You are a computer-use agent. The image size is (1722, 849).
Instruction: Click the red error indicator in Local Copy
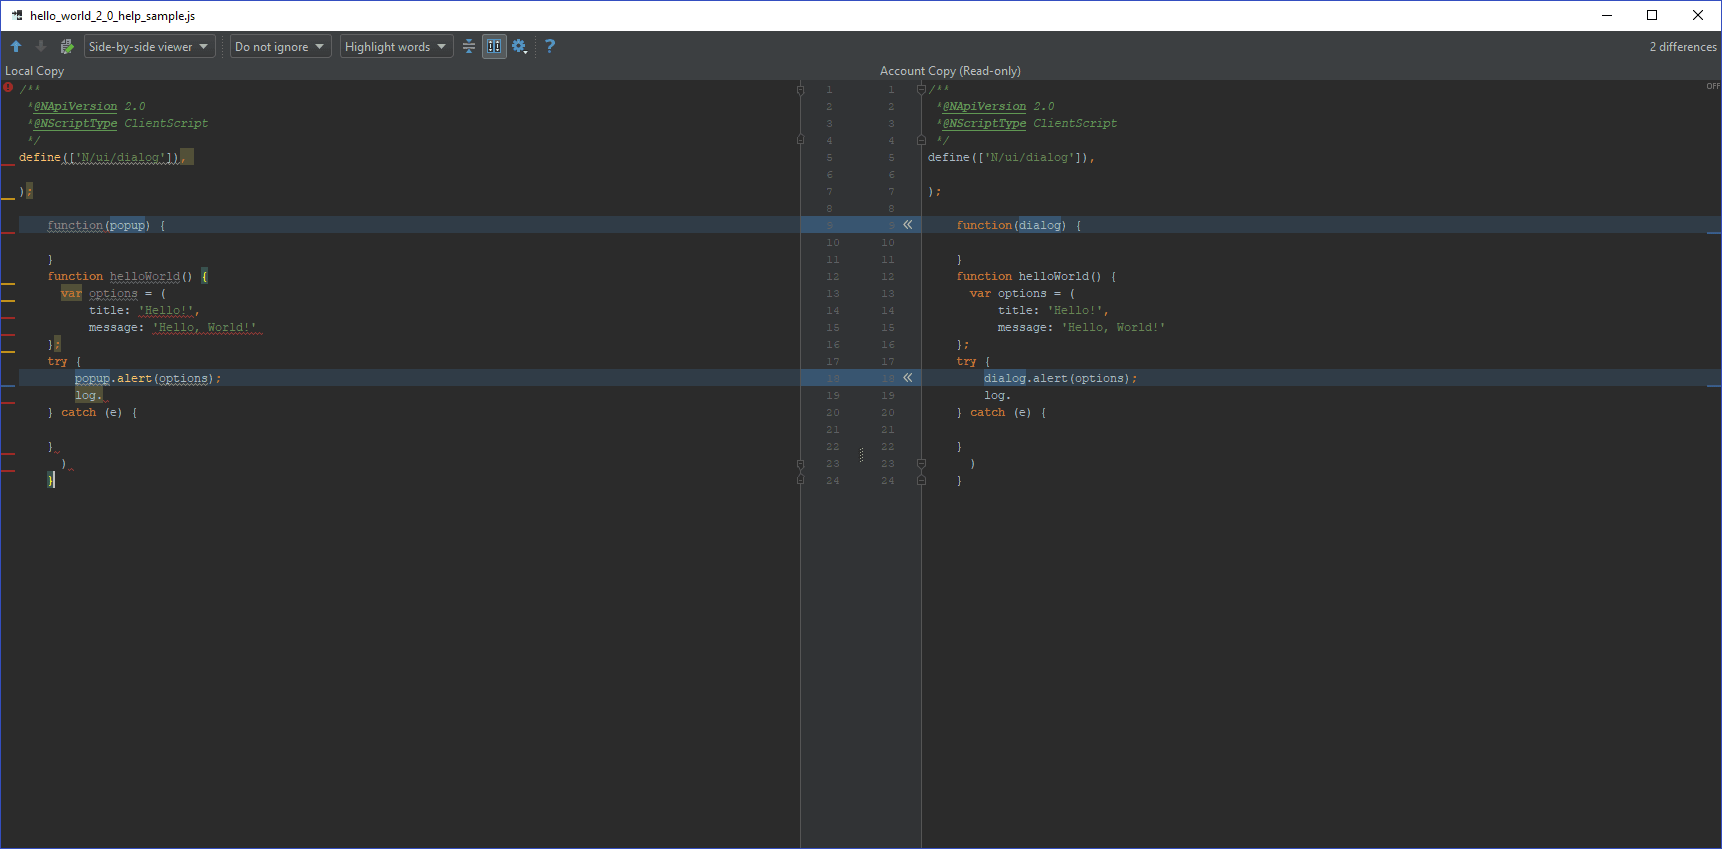point(8,88)
